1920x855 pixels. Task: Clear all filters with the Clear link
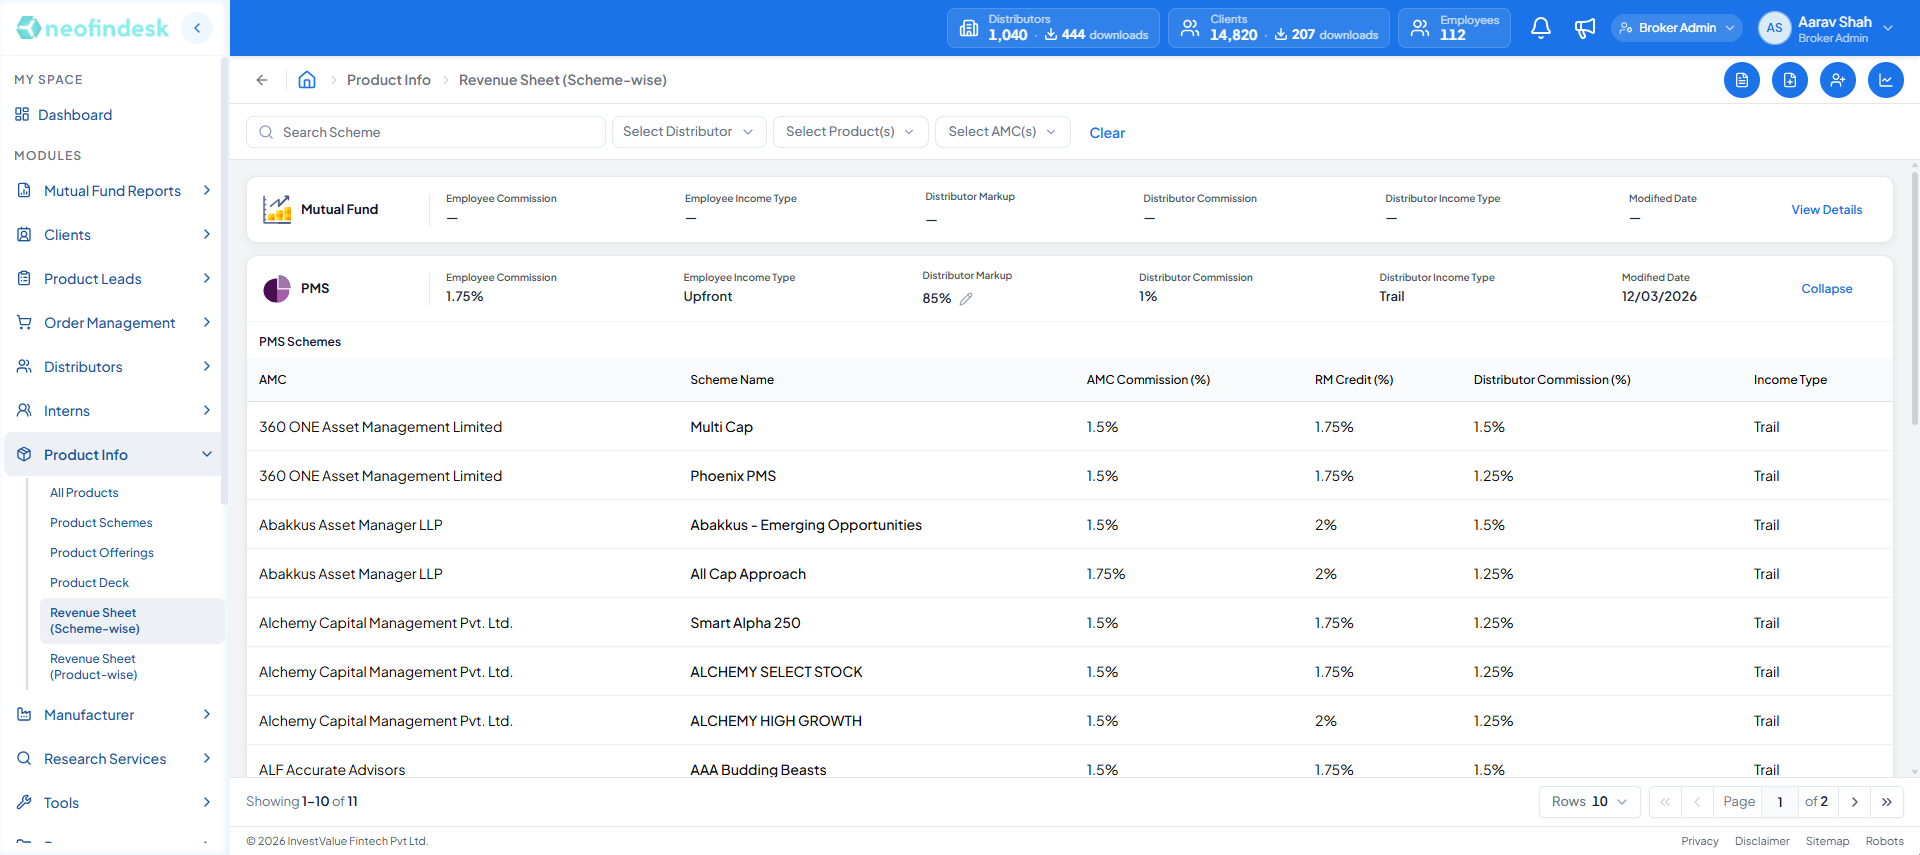point(1107,133)
